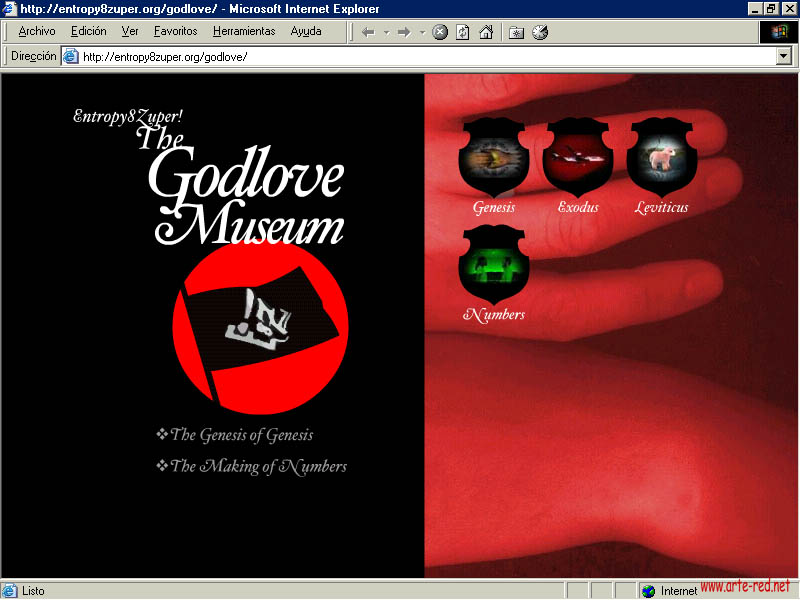
Task: Go to the Home page icon
Action: click(485, 32)
